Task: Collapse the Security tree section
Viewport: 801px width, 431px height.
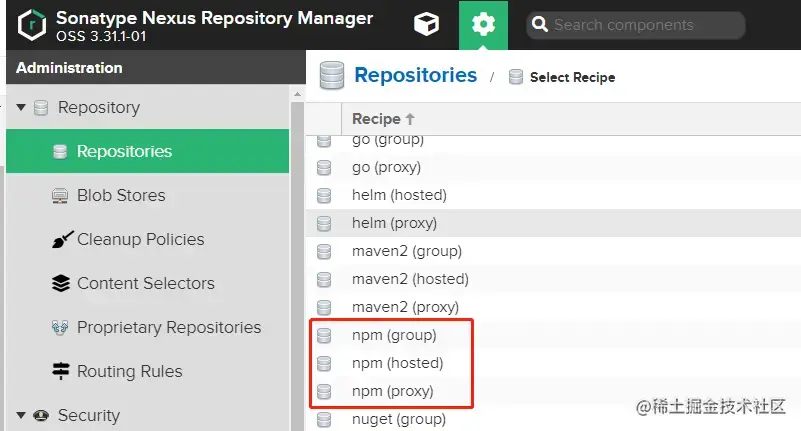Action: pos(21,415)
